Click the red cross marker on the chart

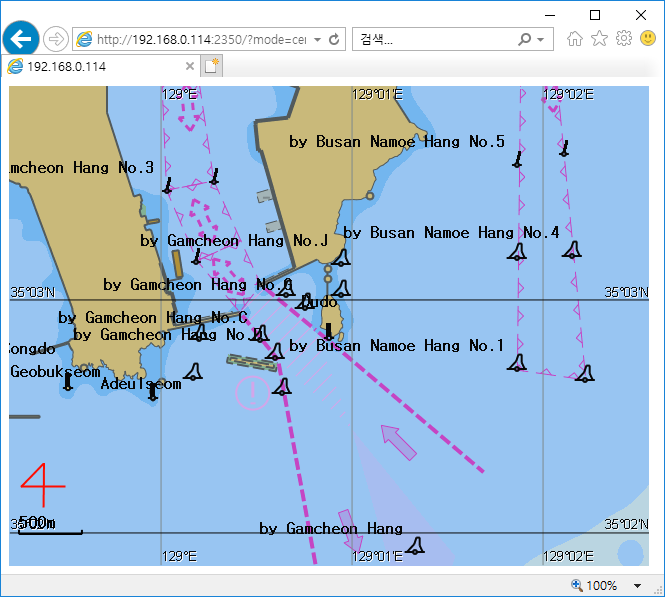(42, 487)
